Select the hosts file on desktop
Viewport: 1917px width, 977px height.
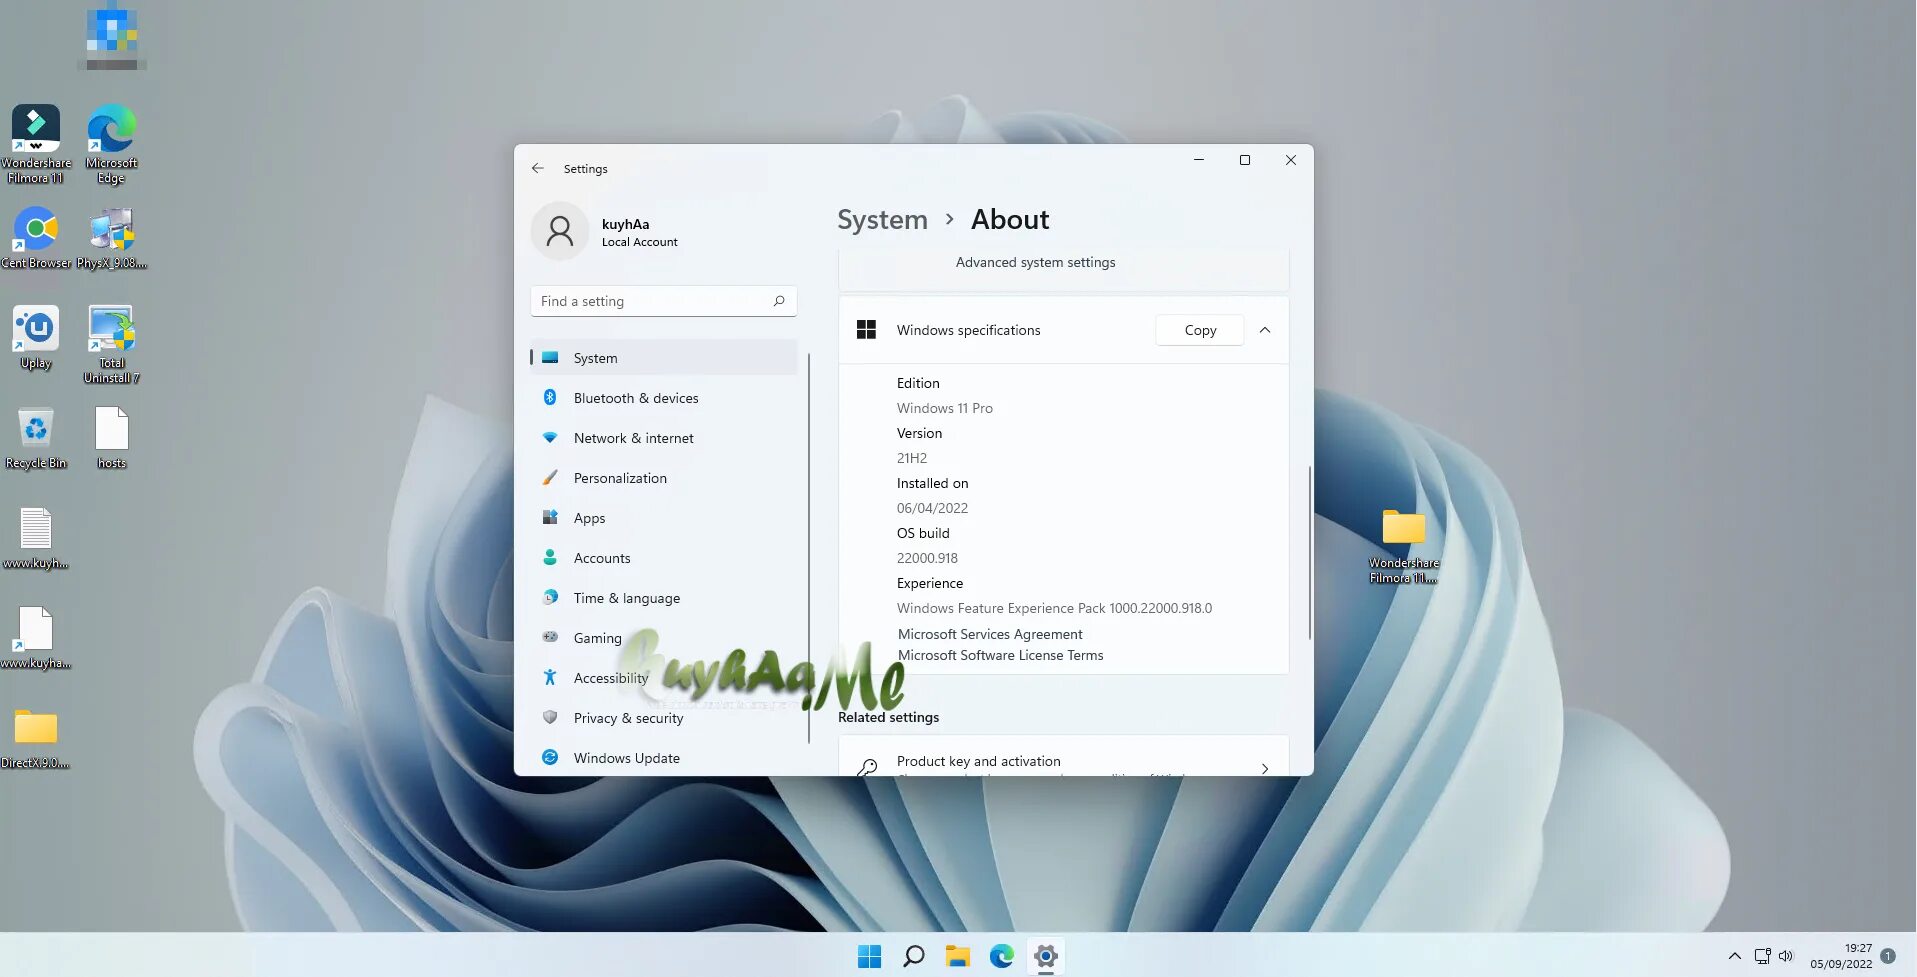click(x=111, y=438)
